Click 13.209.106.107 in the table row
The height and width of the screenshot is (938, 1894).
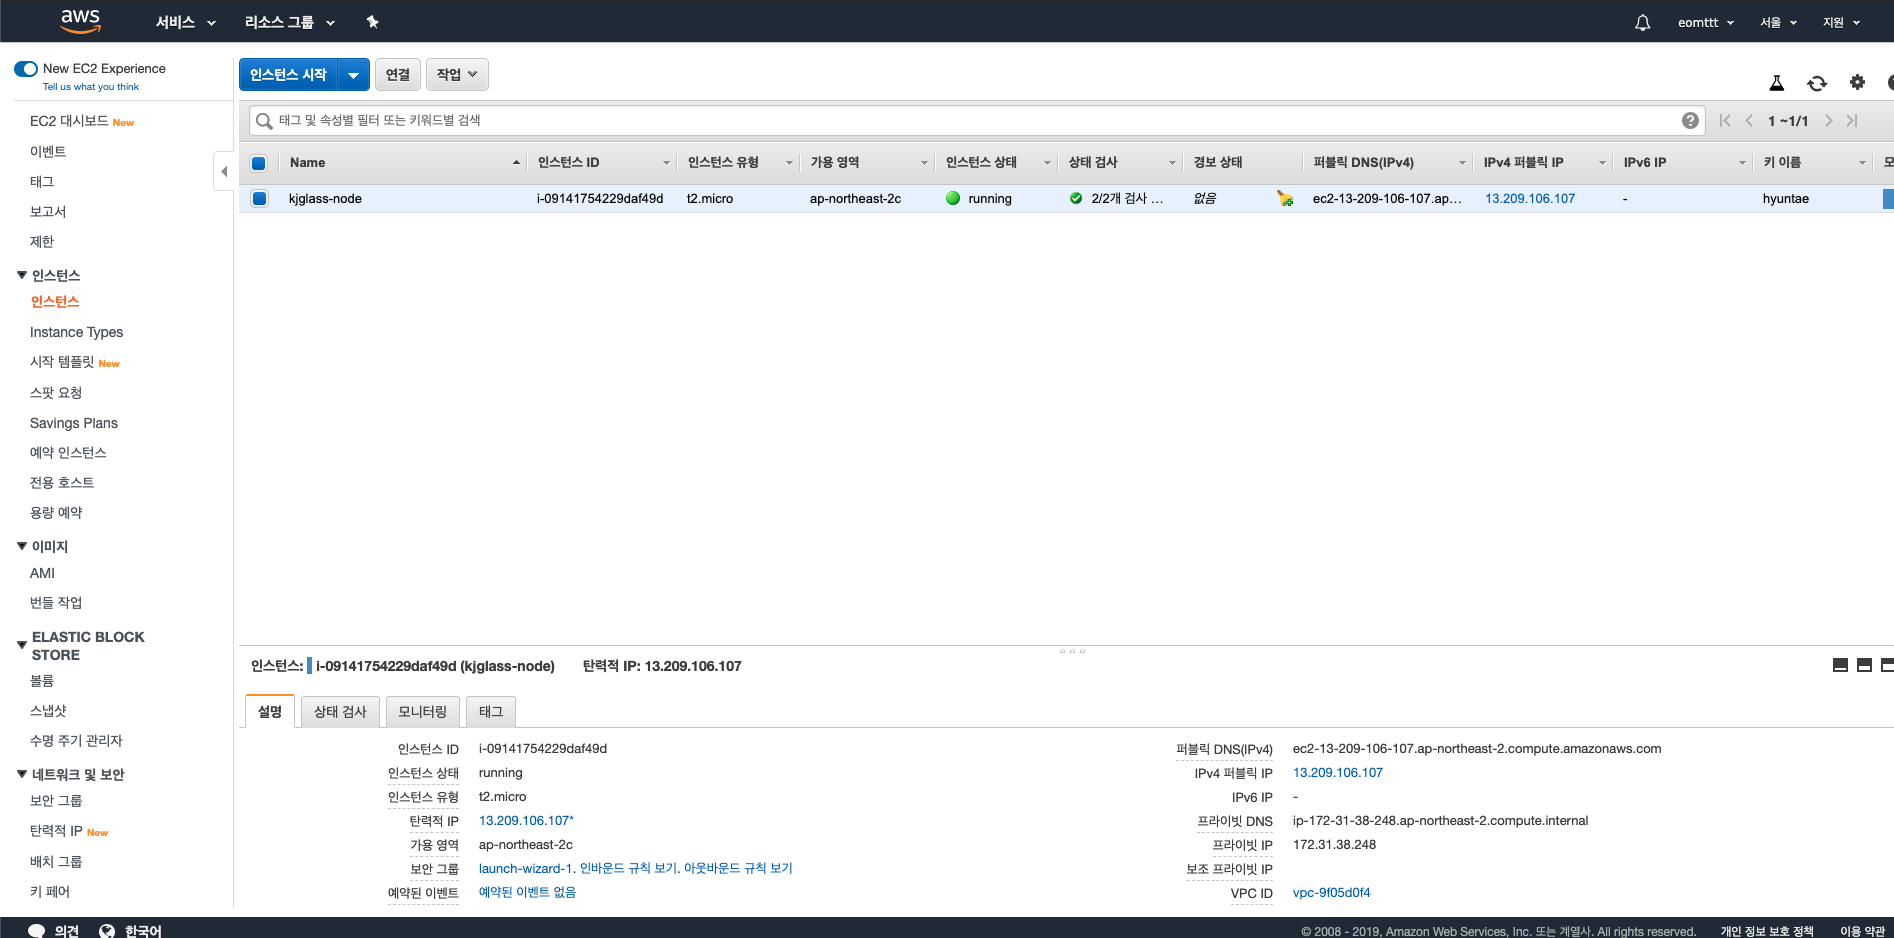(1530, 199)
